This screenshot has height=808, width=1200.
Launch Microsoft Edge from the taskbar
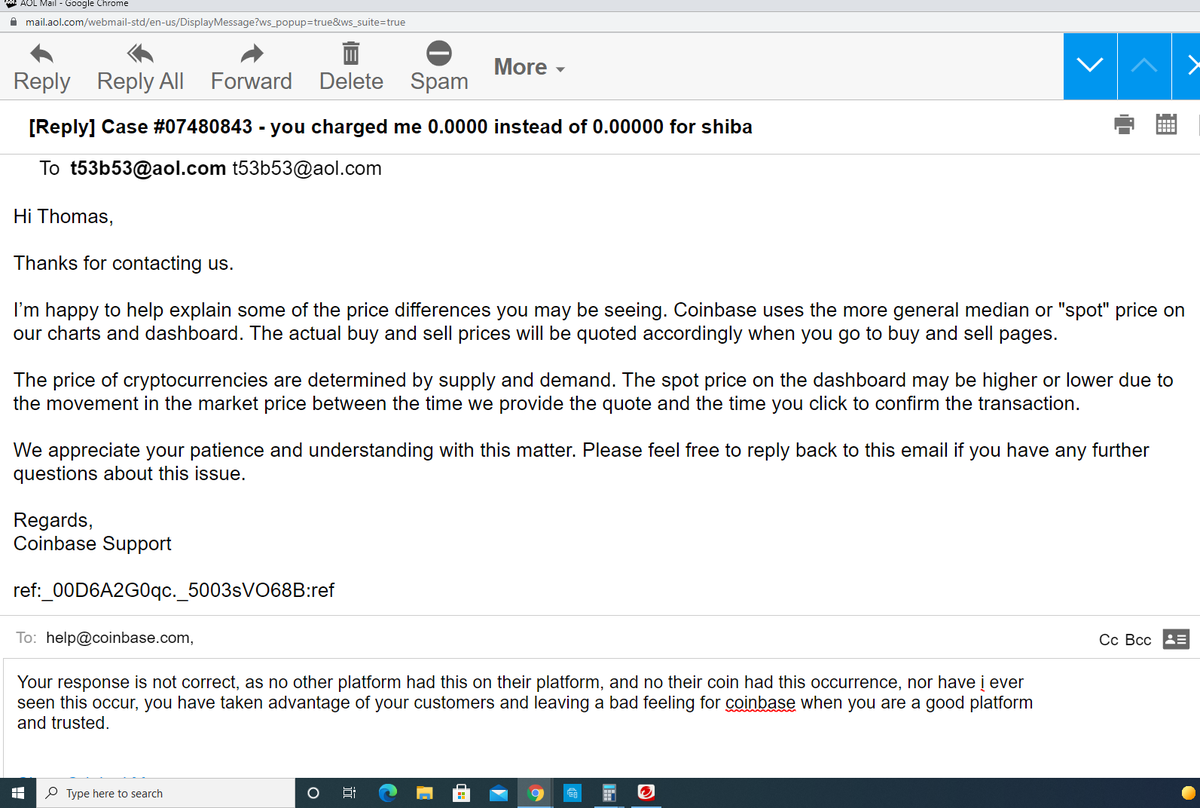(388, 793)
